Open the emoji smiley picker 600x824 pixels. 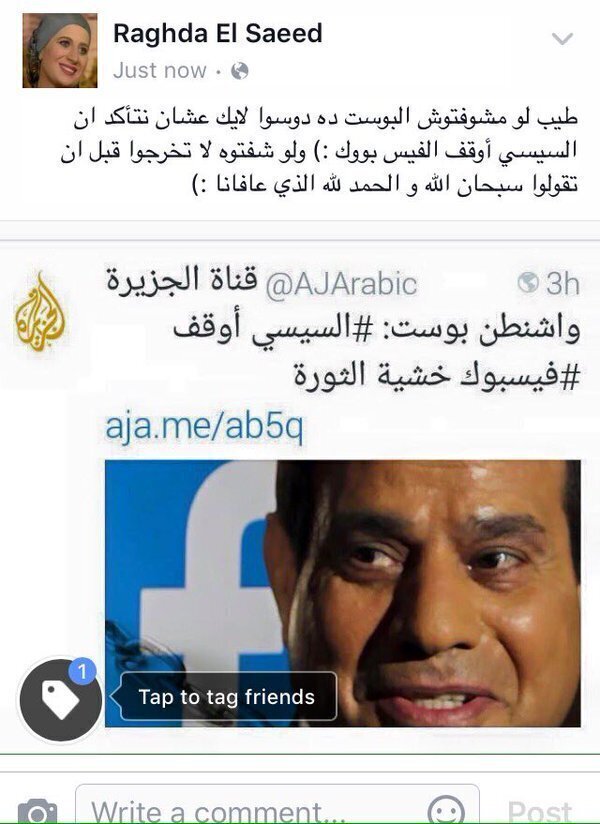(x=446, y=811)
